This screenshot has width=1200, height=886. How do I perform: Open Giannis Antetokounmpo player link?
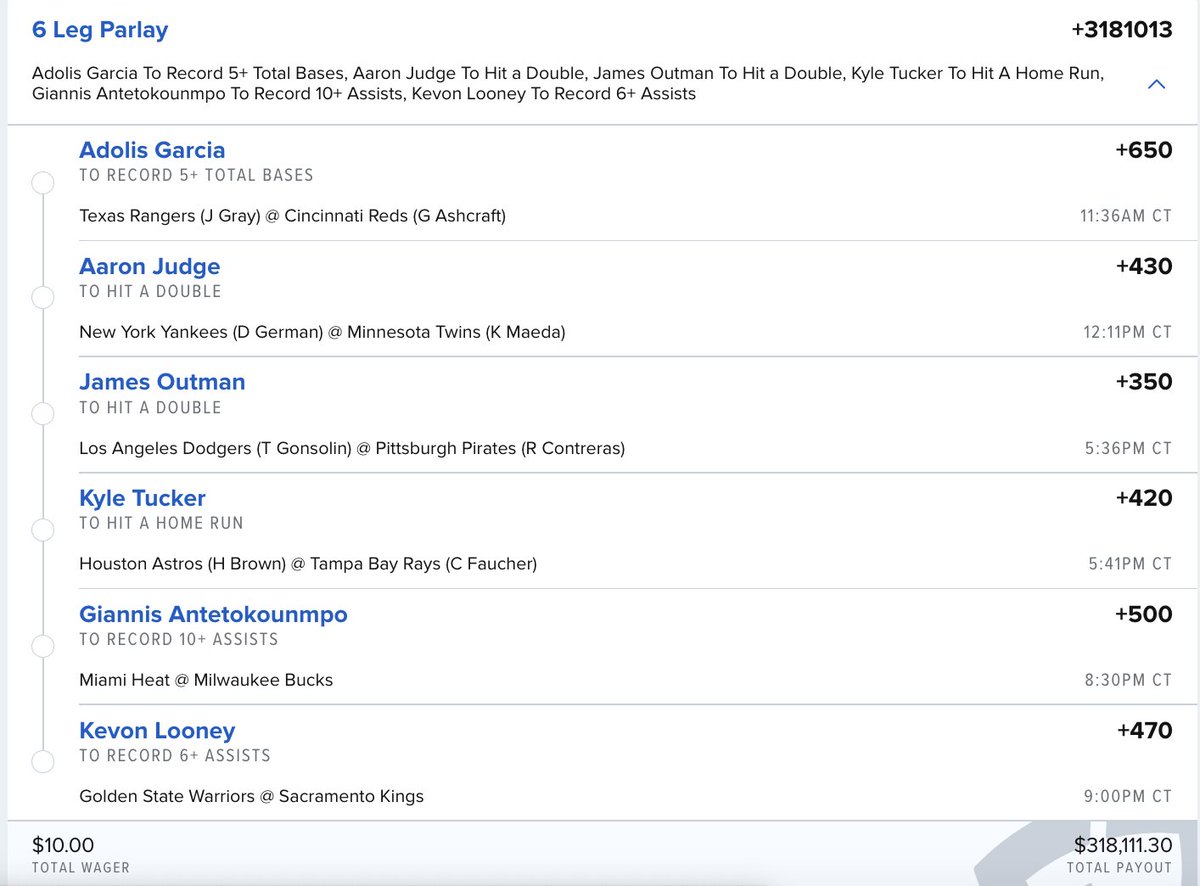[x=213, y=614]
